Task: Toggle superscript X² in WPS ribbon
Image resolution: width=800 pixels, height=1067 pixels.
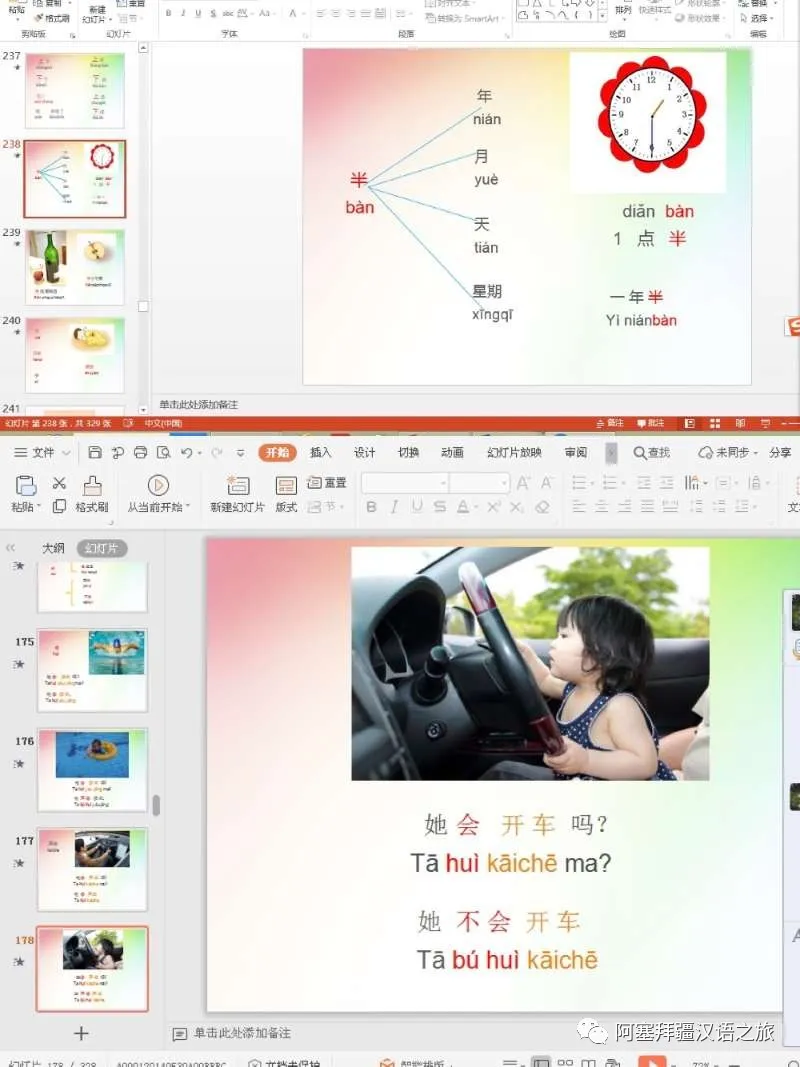Action: pyautogui.click(x=494, y=507)
